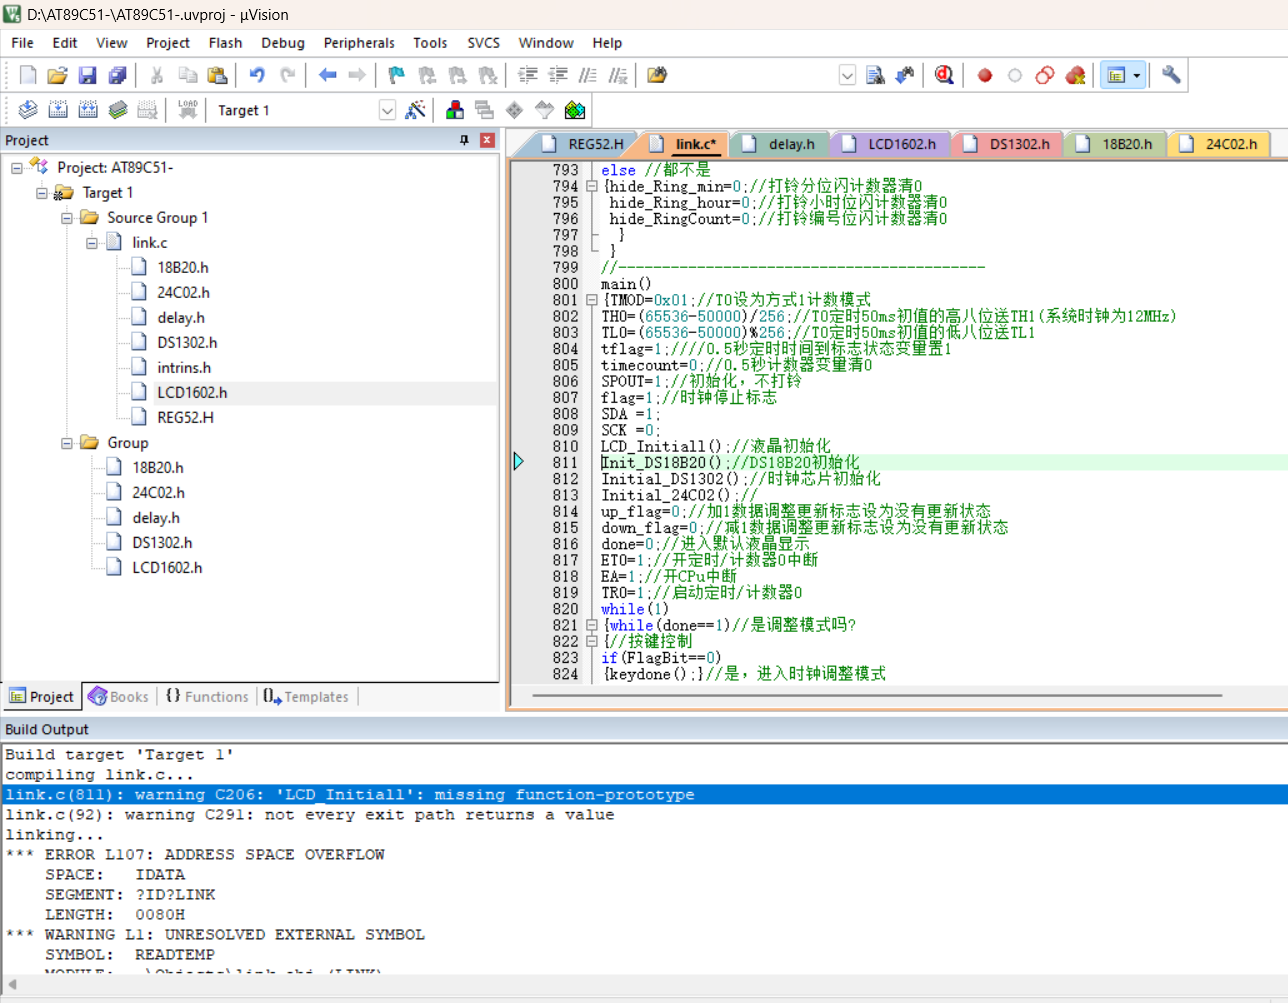This screenshot has height=1003, width=1288.
Task: Click the Batch Build icon
Action: tap(118, 110)
